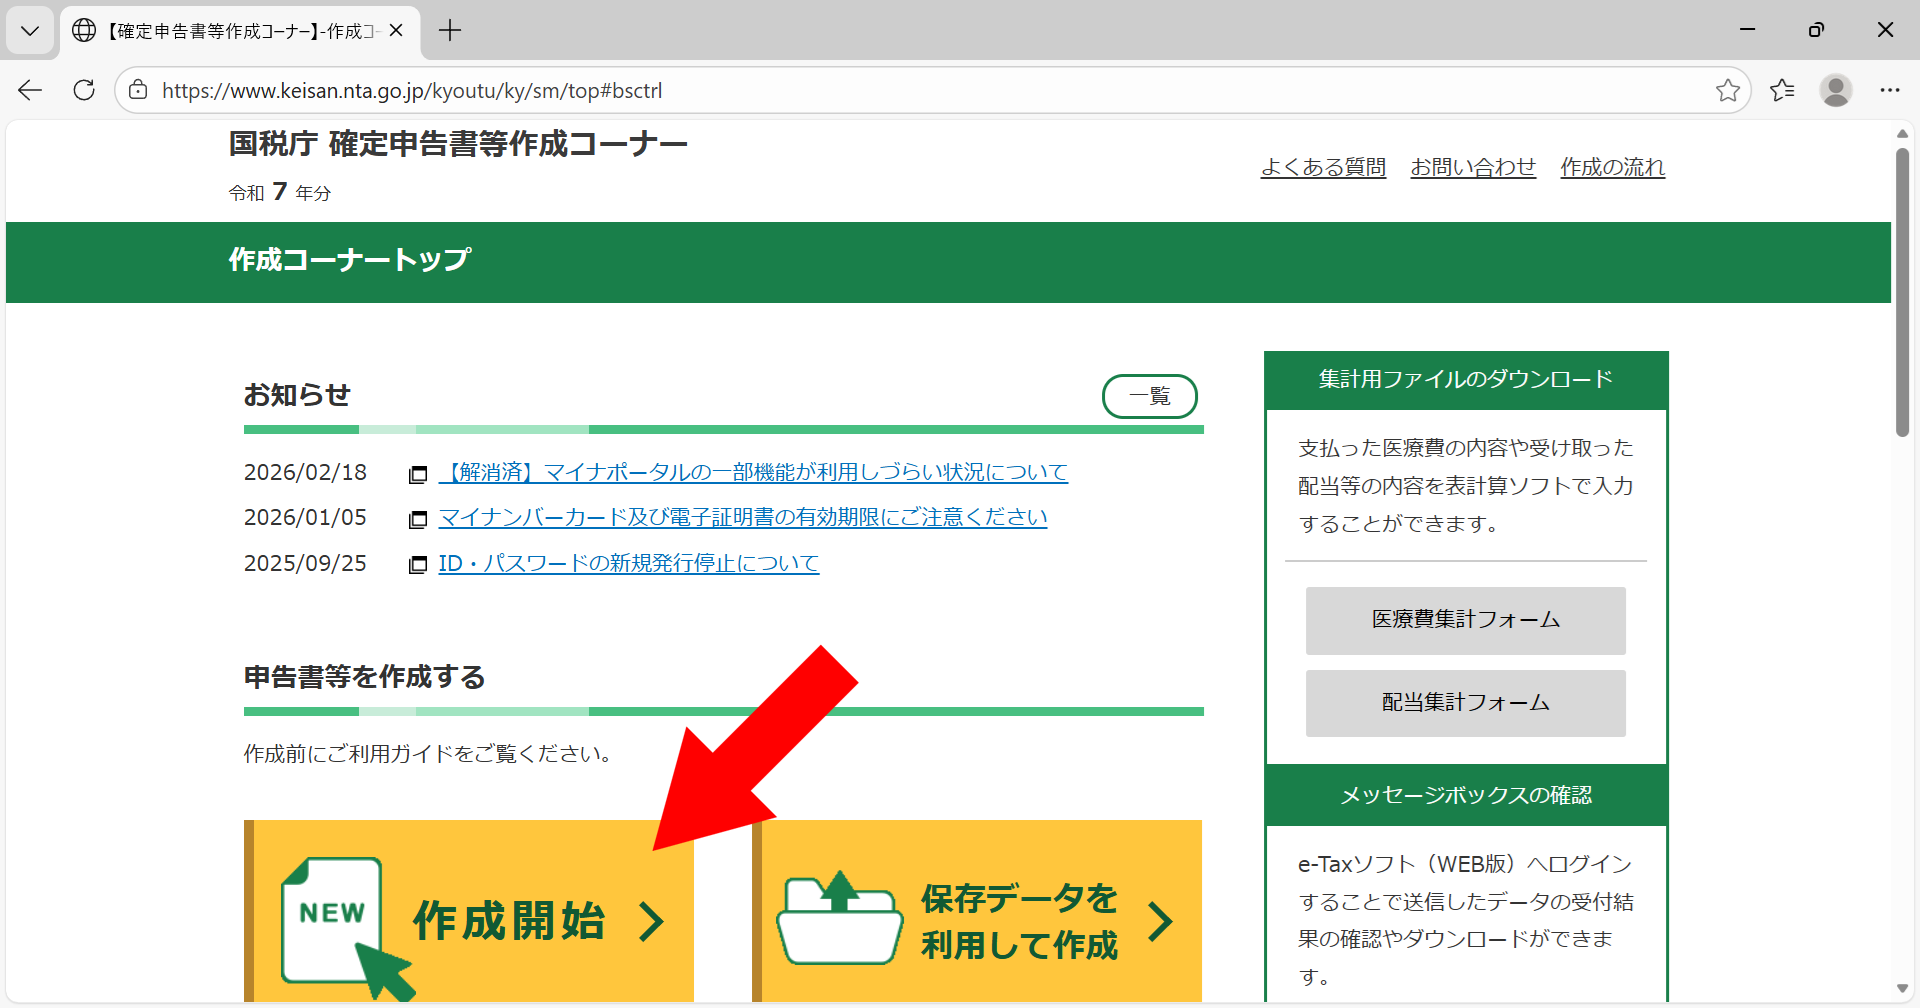1920x1008 pixels.
Task: Click the 配当集計フォーム button
Action: tap(1465, 703)
